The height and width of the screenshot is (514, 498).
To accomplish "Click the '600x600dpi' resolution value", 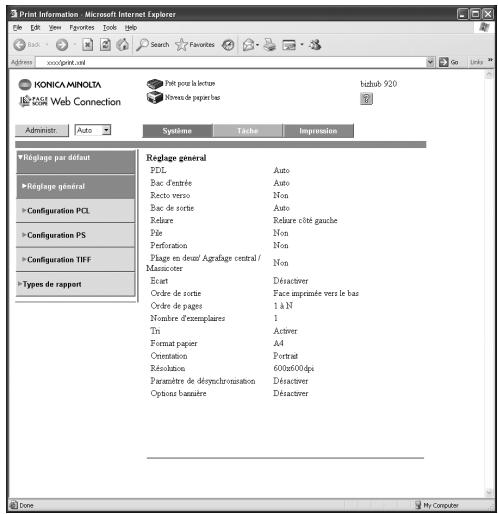I will coord(294,368).
